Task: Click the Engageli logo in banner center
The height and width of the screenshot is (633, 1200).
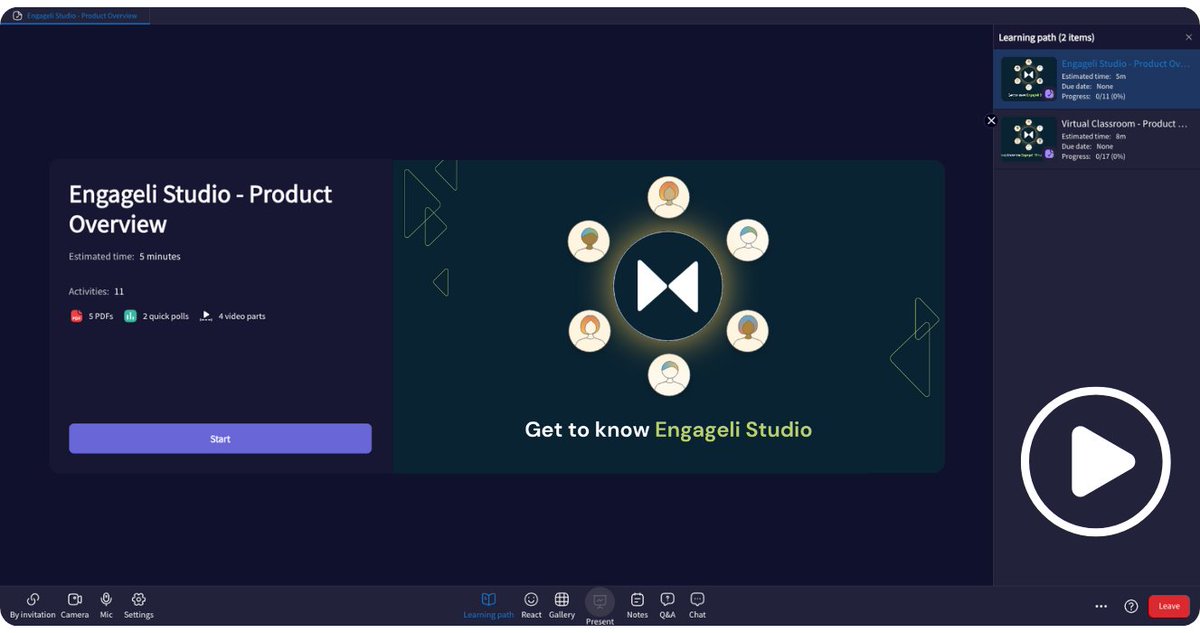Action: pyautogui.click(x=668, y=286)
